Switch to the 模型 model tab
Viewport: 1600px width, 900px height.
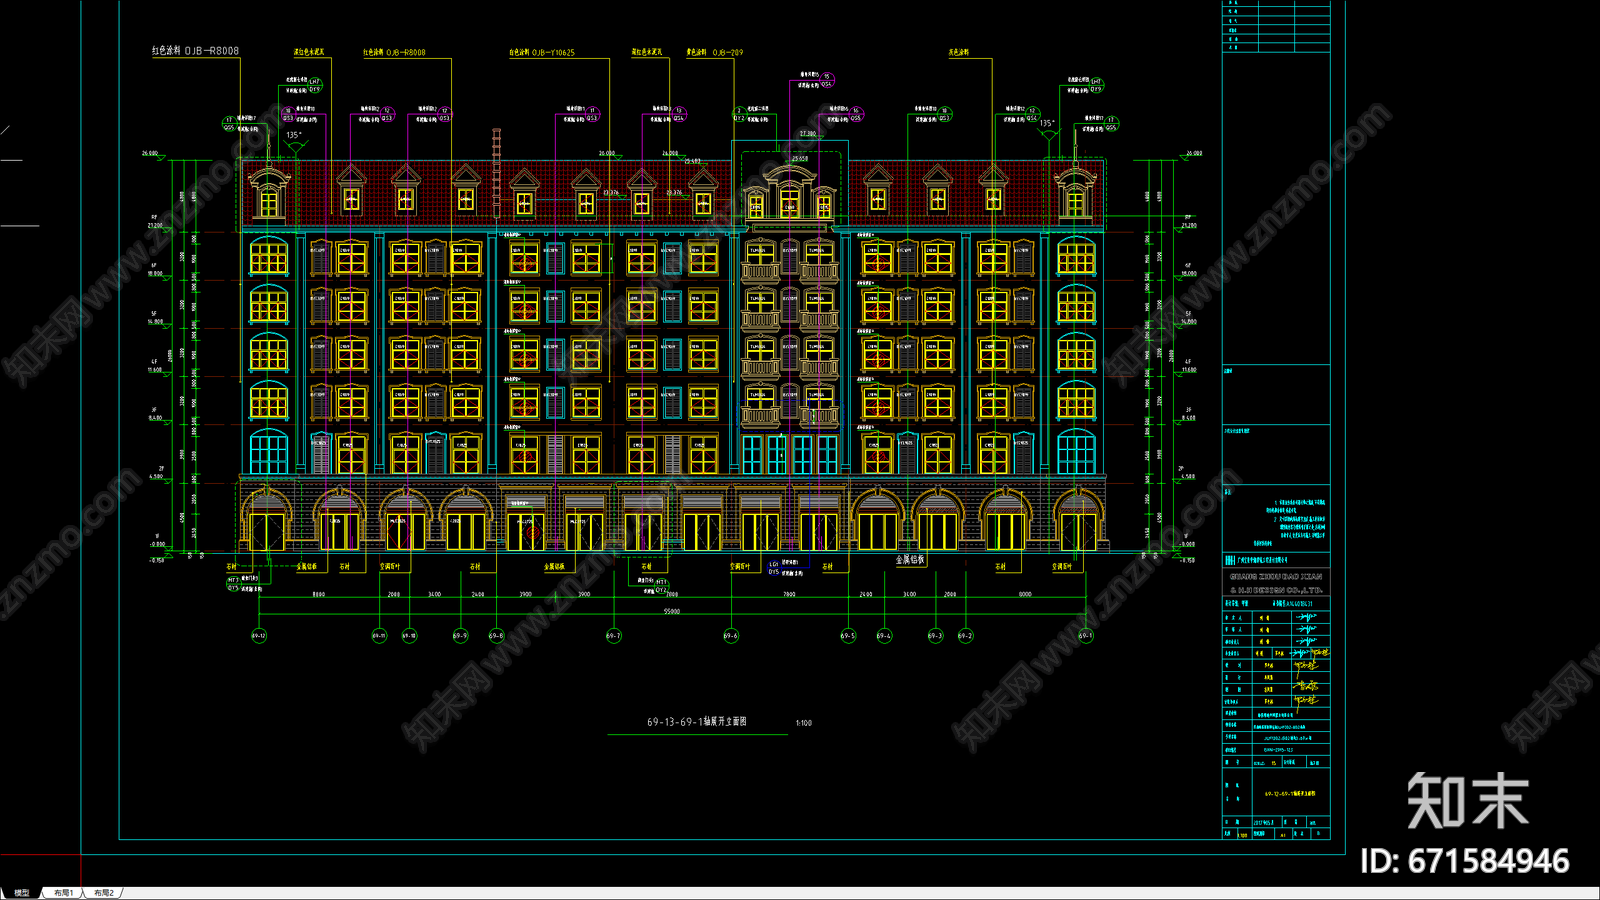point(22,893)
